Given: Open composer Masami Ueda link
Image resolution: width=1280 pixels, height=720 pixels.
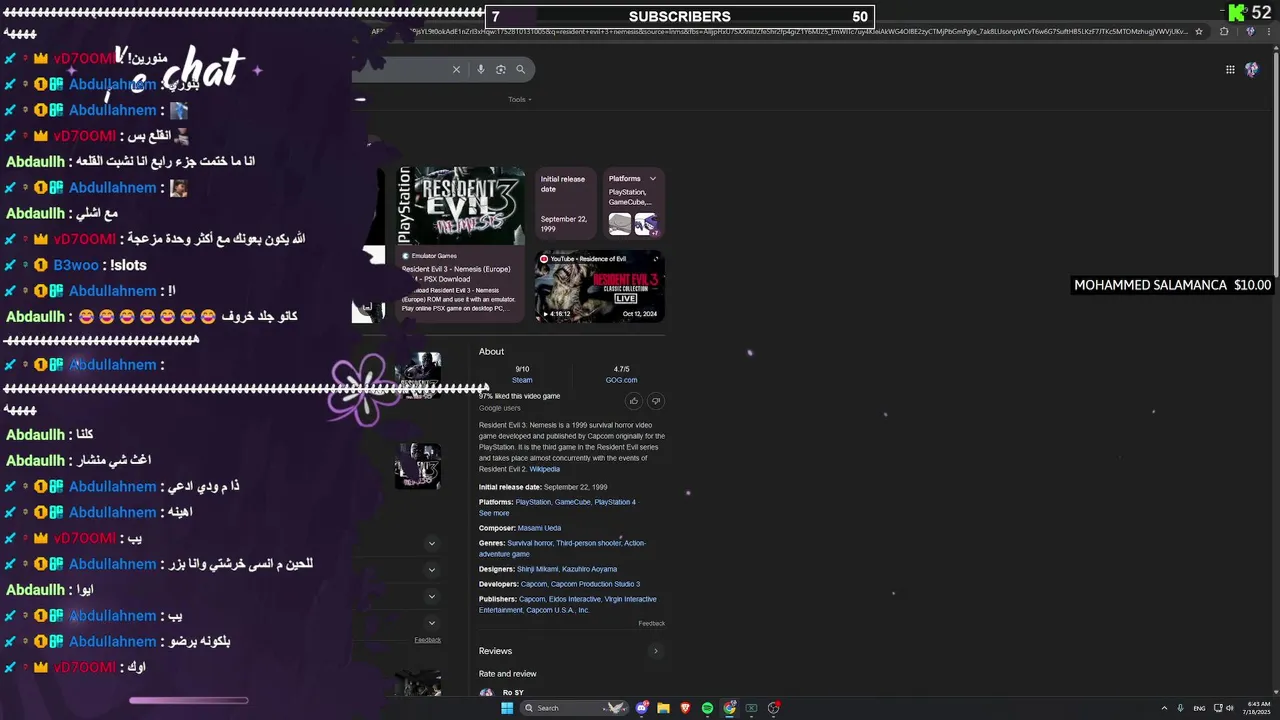Looking at the screenshot, I should point(539,528).
